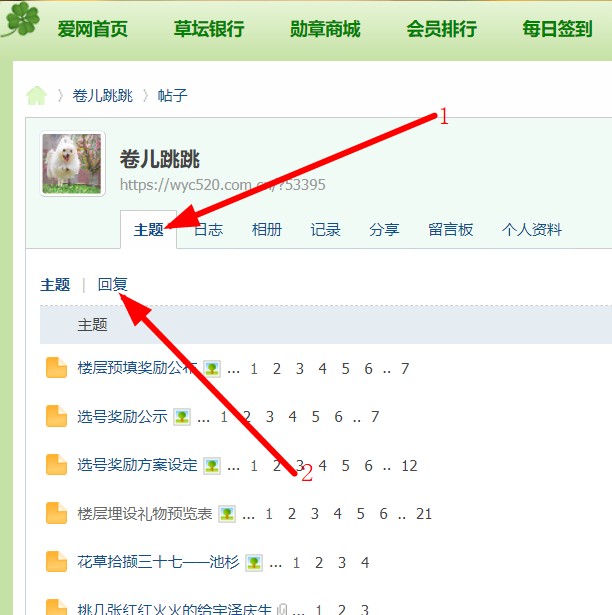Open 个人资料 tab
Viewport: 612px width, 615px height.
point(532,229)
